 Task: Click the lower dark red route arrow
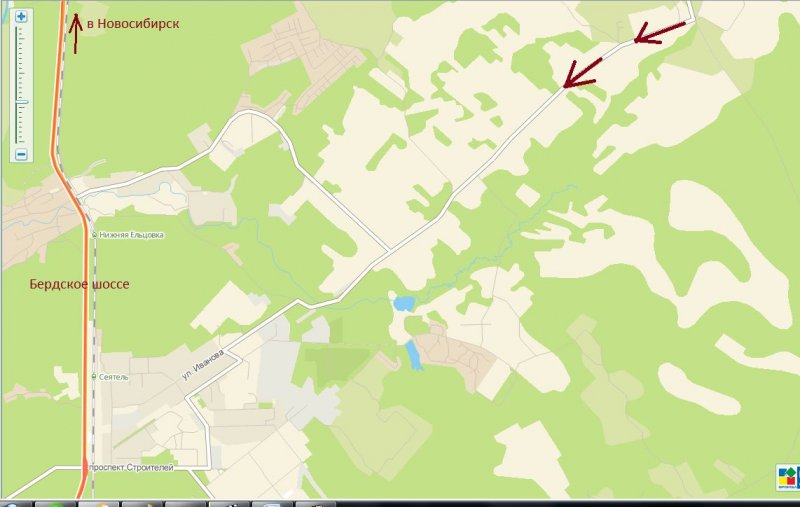(583, 73)
